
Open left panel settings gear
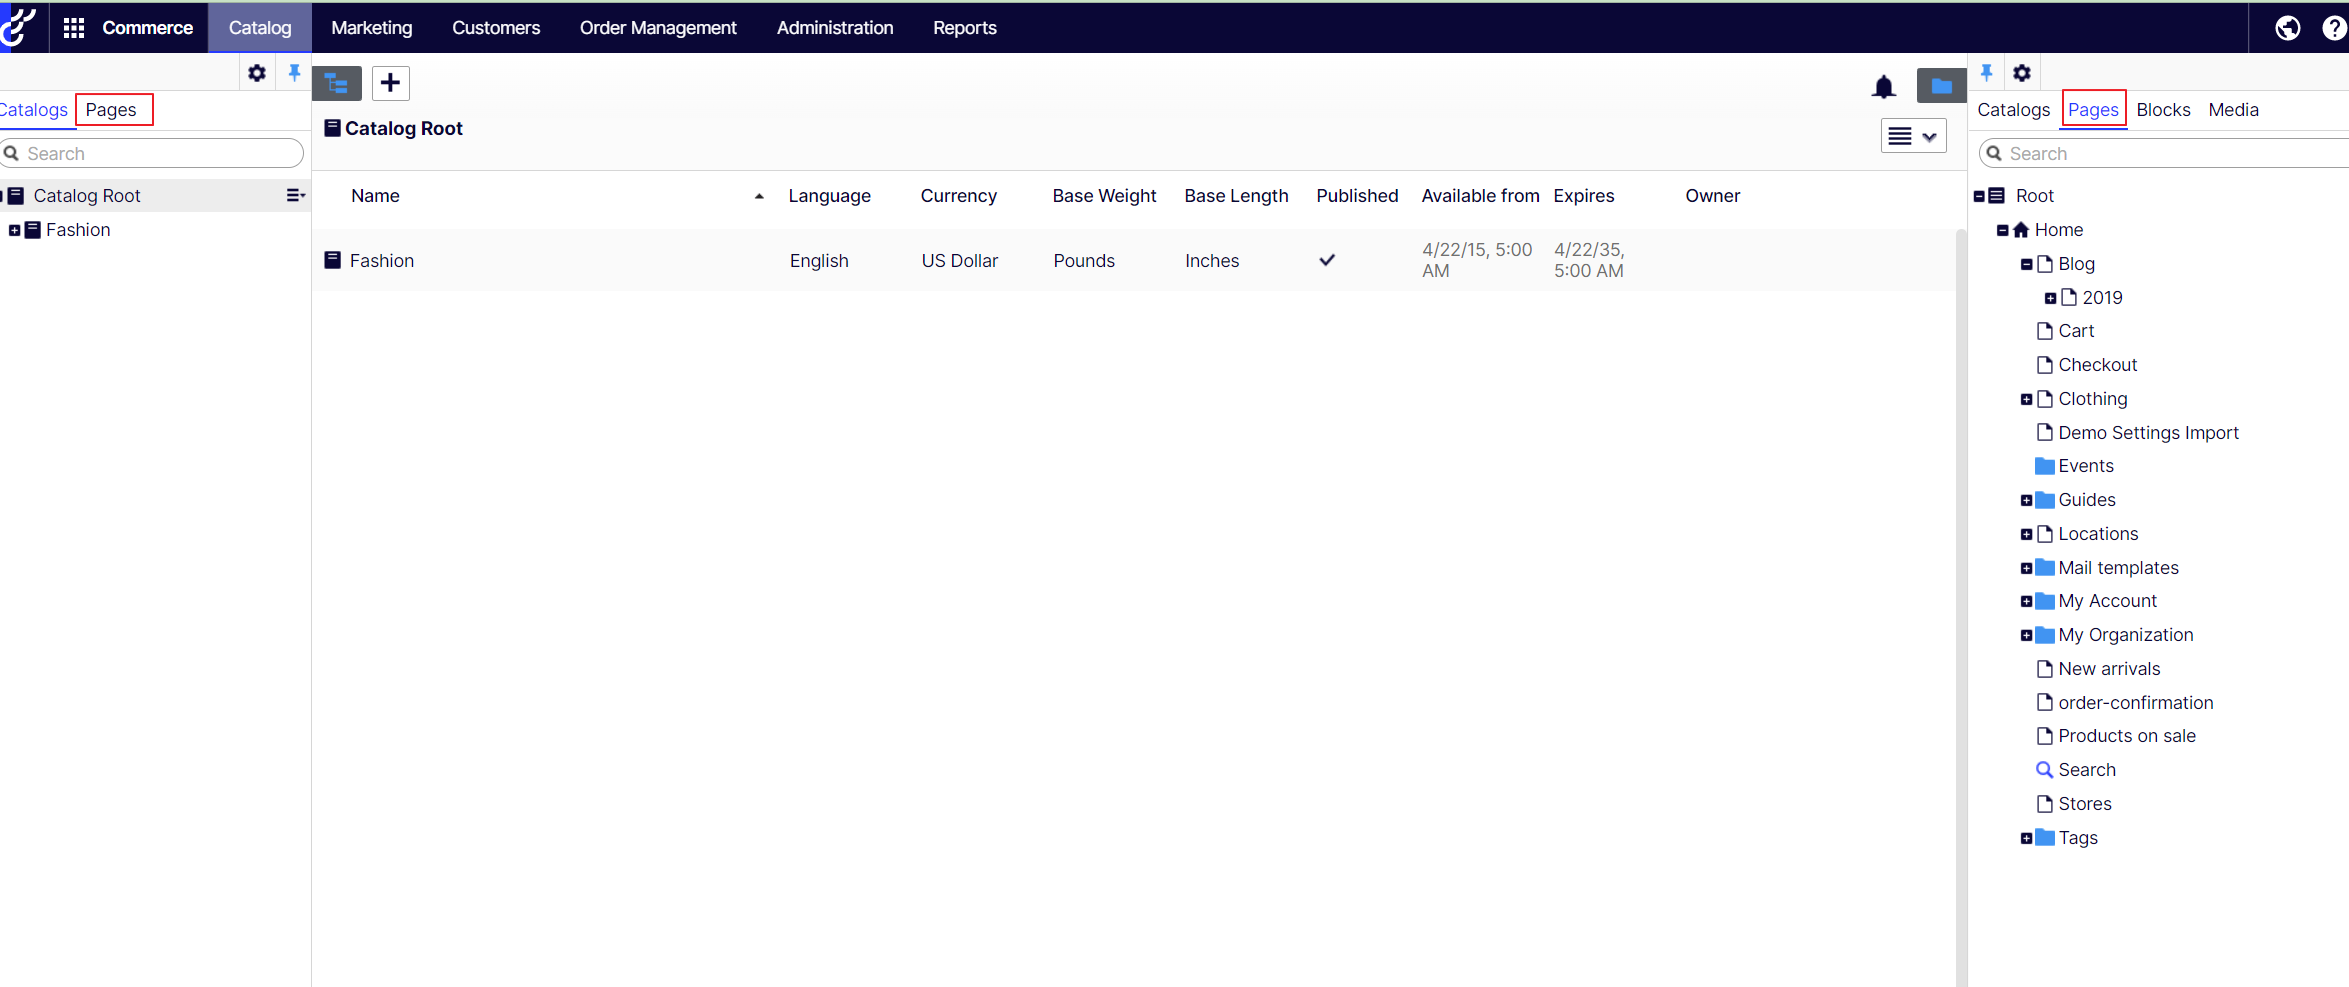[257, 73]
